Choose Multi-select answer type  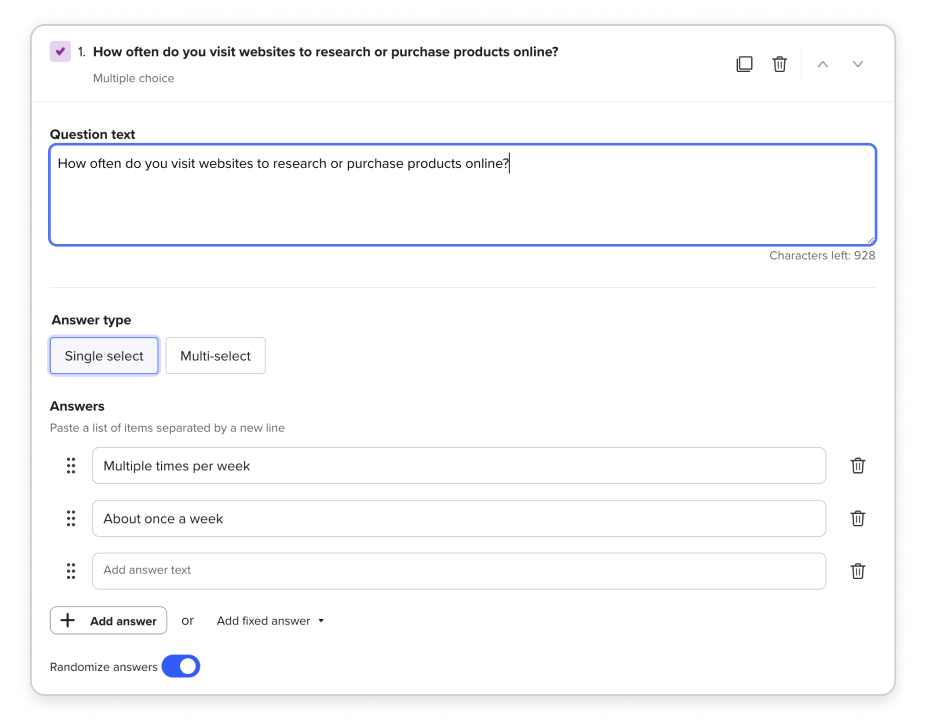point(215,356)
